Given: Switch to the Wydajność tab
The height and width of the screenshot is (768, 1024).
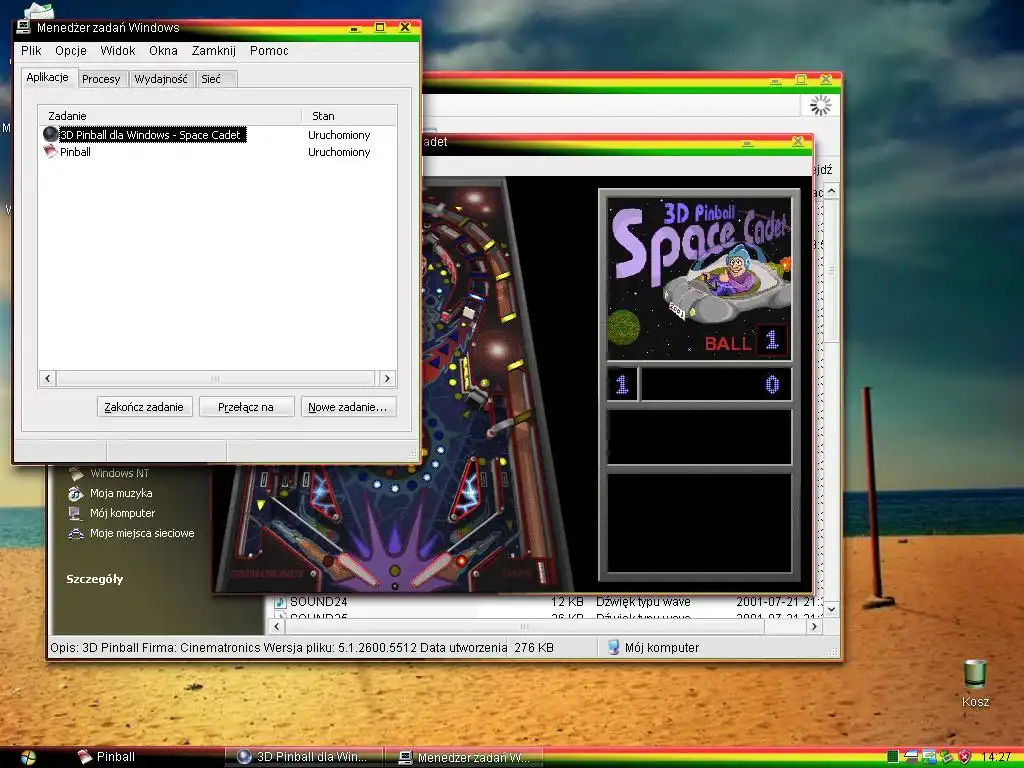Looking at the screenshot, I should [x=161, y=79].
